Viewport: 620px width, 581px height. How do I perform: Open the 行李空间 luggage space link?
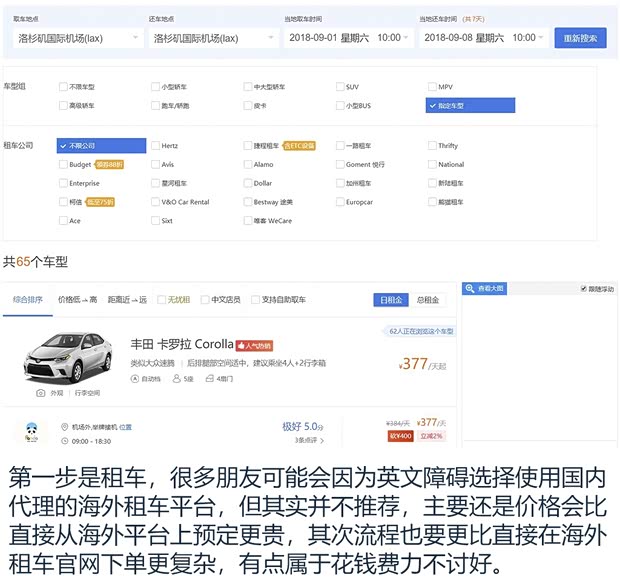(x=87, y=393)
